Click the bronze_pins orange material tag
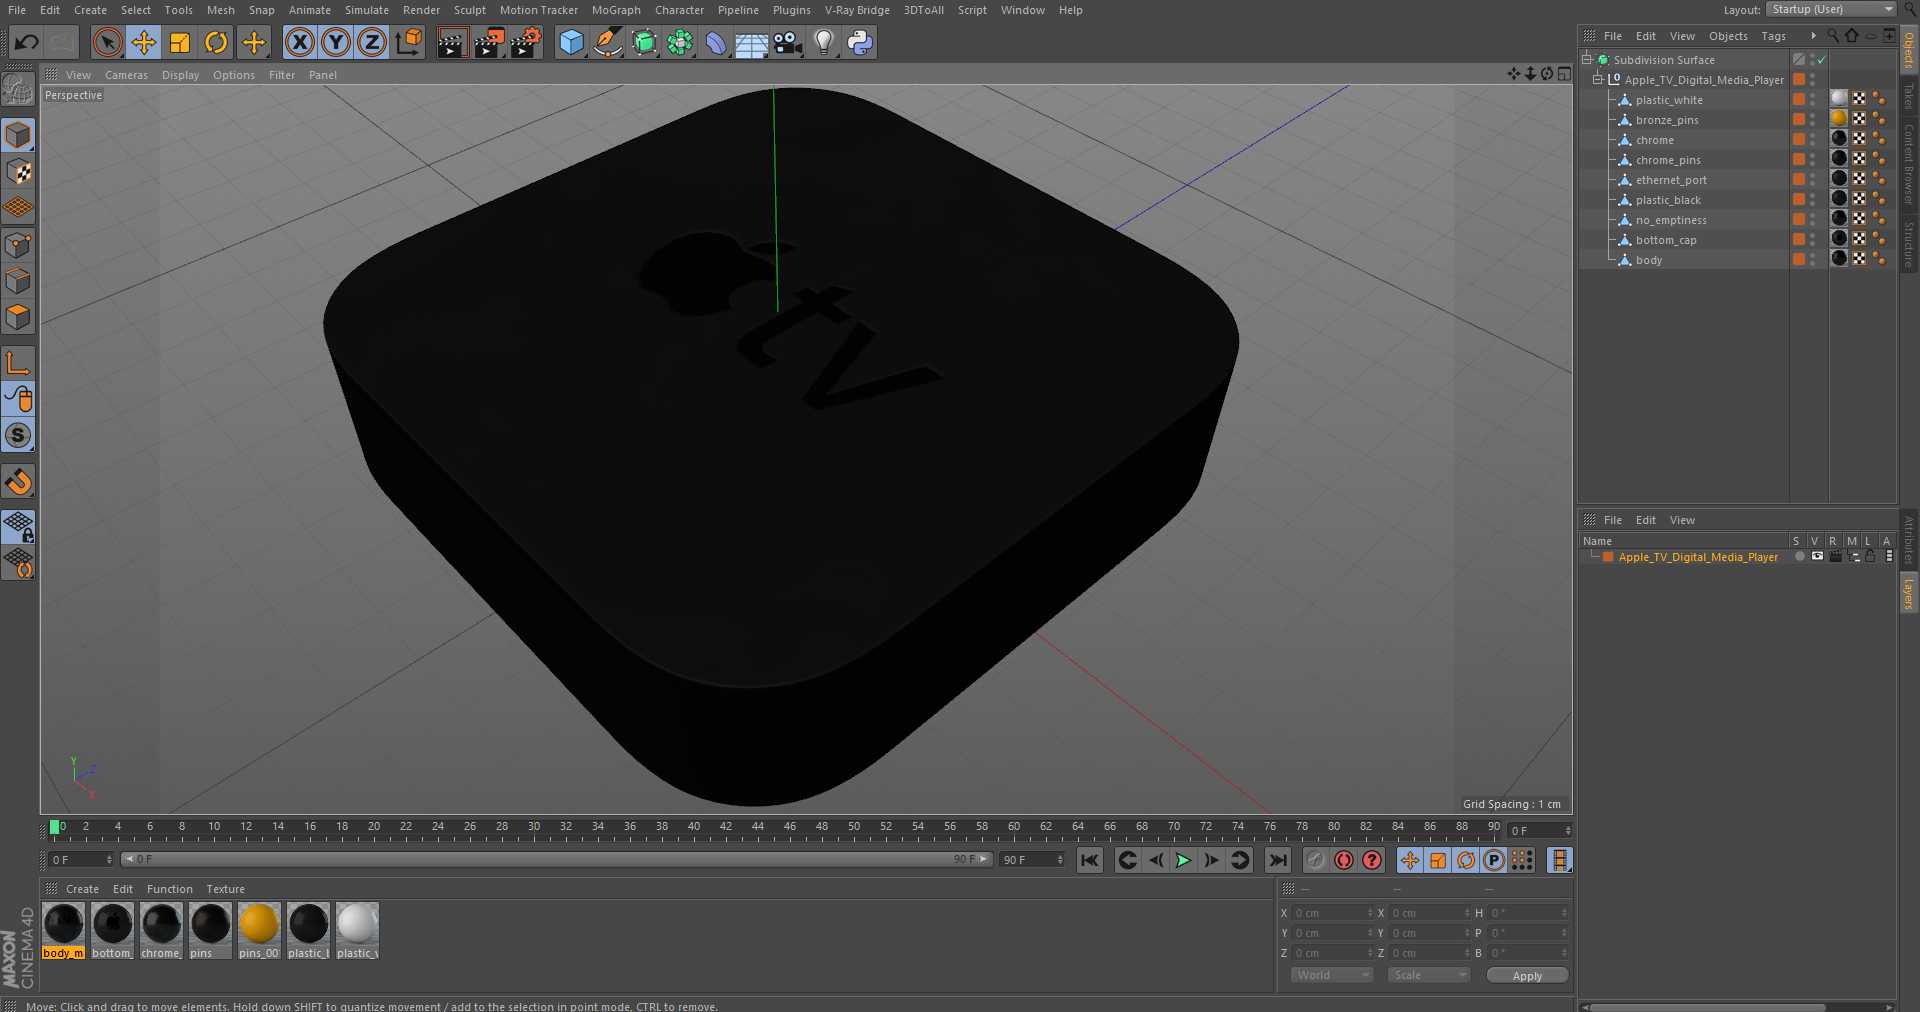 (1839, 118)
